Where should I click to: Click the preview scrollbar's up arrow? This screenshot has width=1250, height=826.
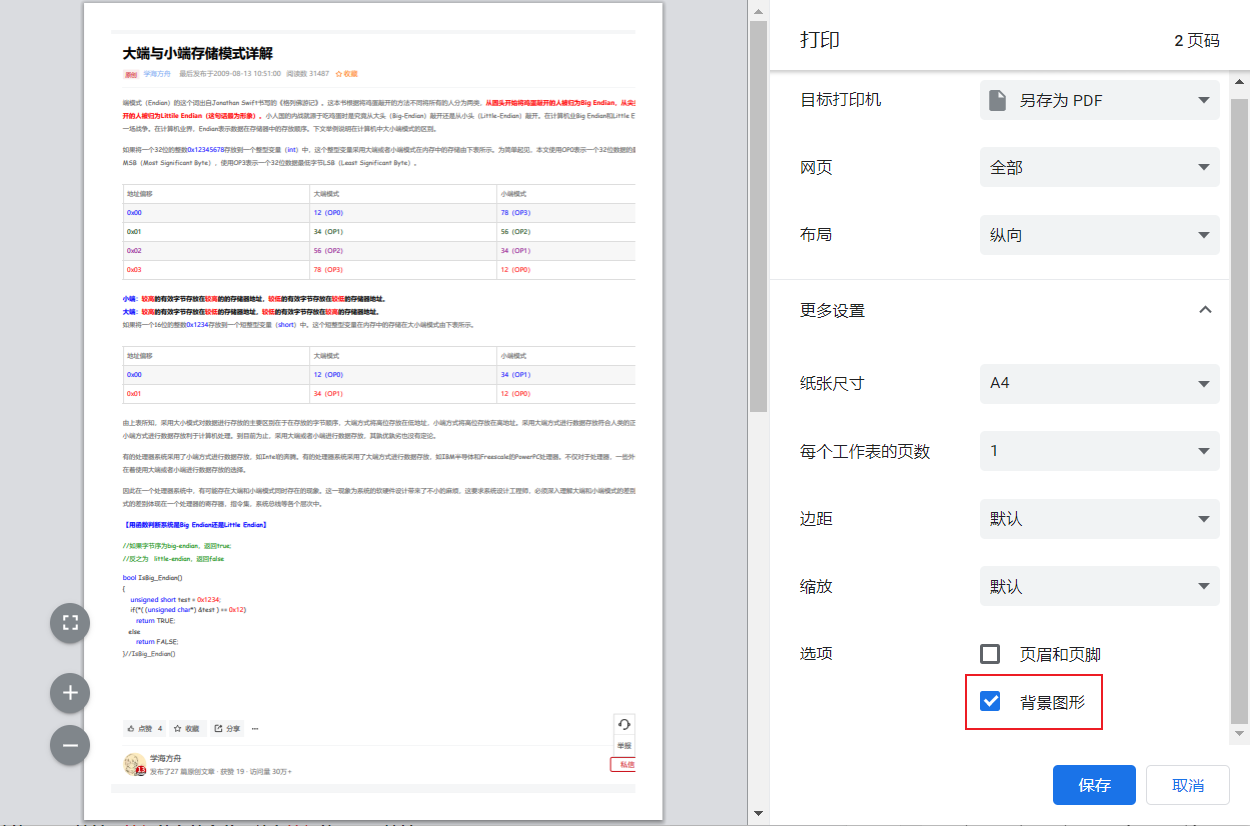[758, 11]
